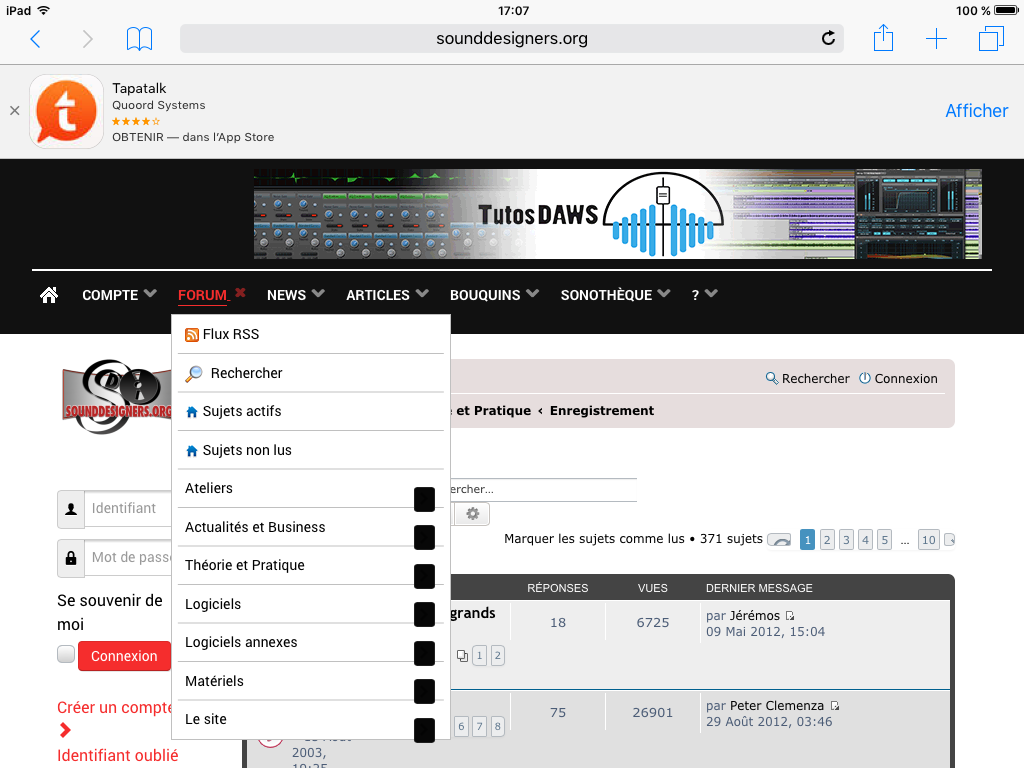This screenshot has width=1024, height=768.
Task: Tap the Safari share icon
Action: click(x=883, y=39)
